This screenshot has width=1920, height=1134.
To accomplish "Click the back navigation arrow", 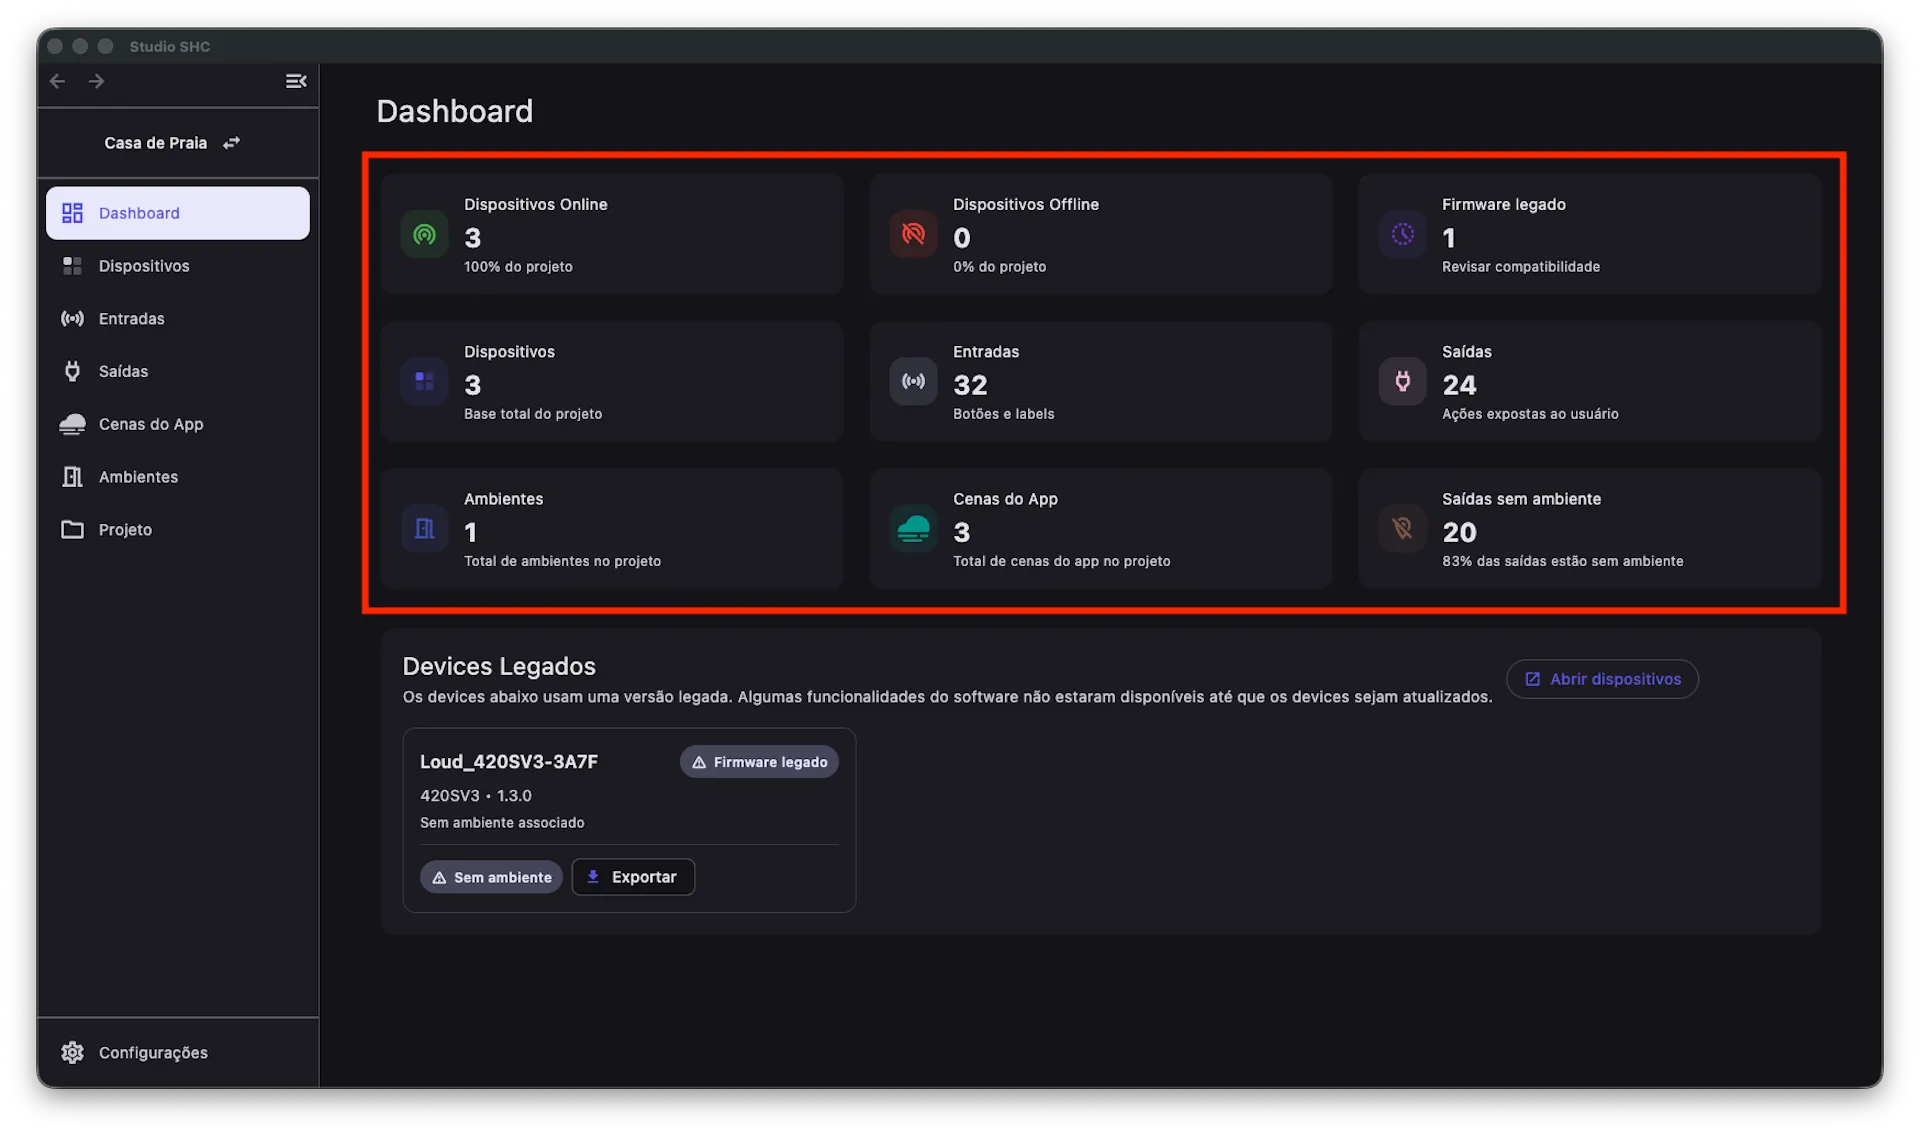I will tap(57, 81).
